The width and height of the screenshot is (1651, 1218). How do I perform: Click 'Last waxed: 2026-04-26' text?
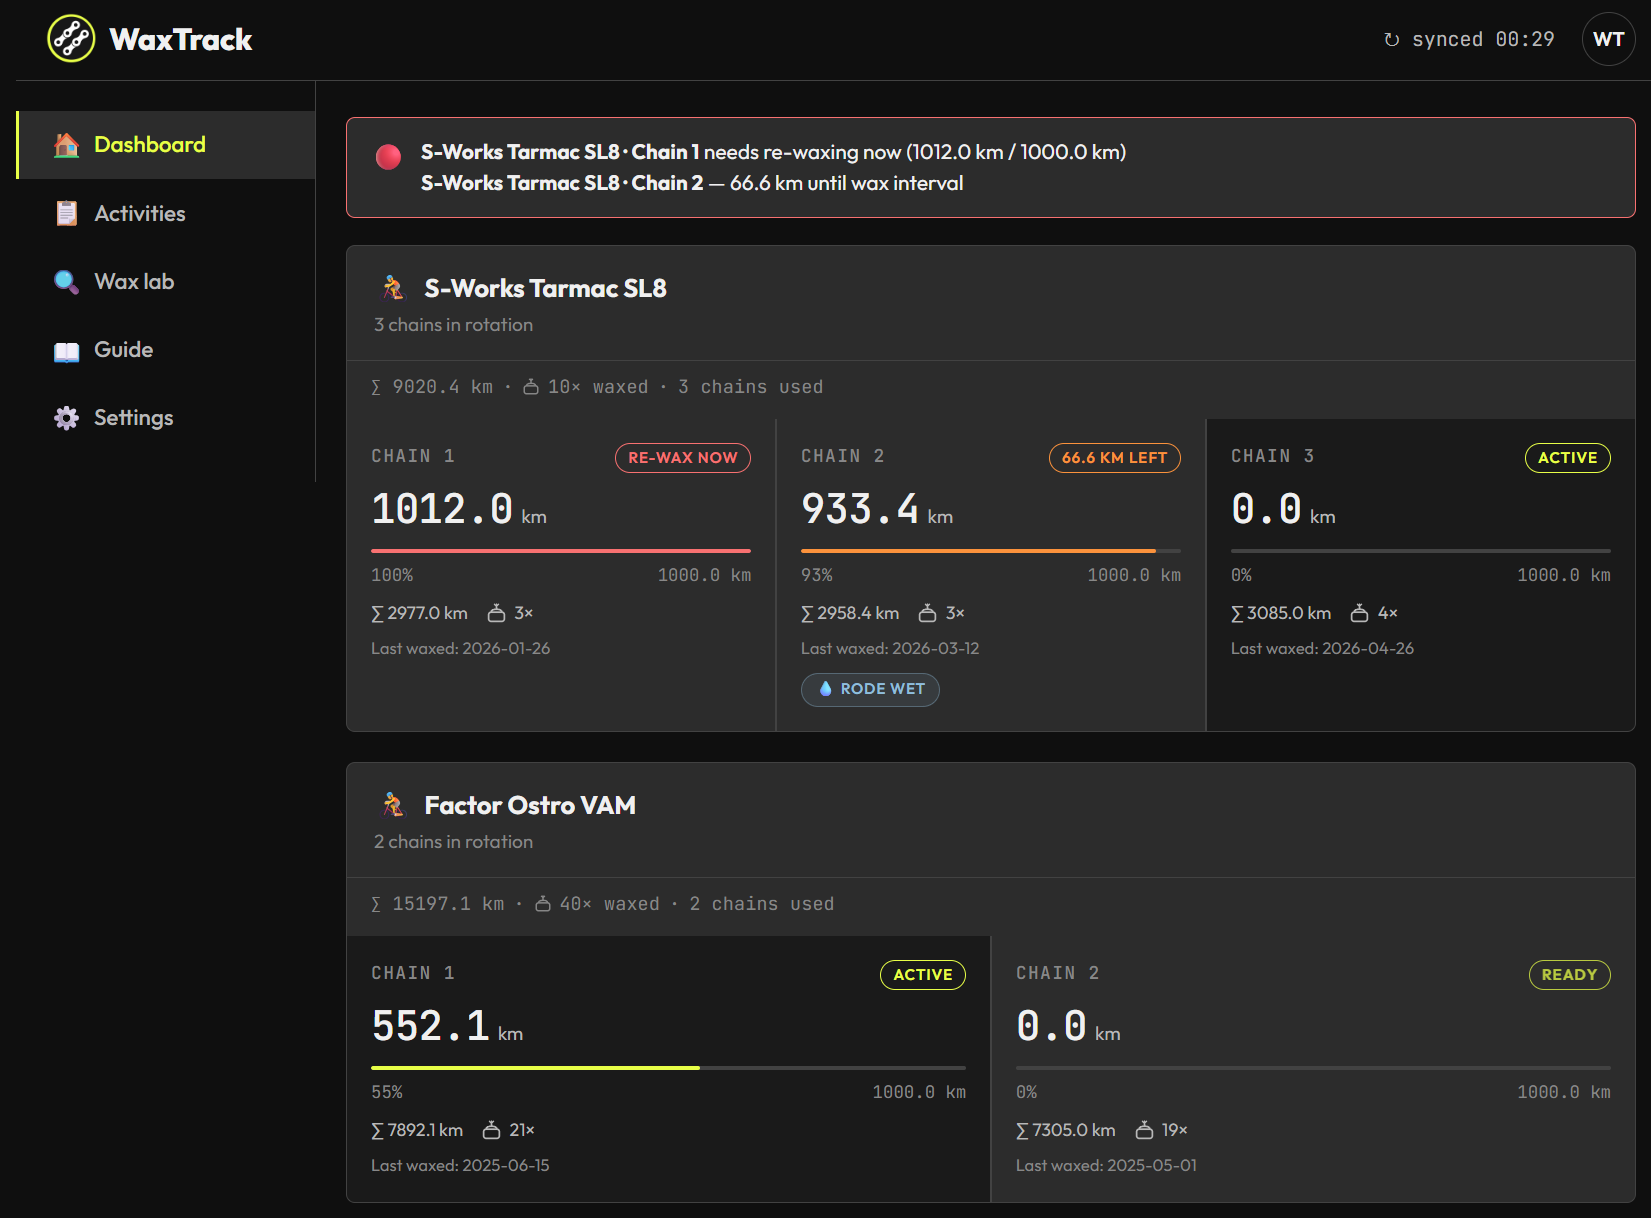(x=1322, y=649)
